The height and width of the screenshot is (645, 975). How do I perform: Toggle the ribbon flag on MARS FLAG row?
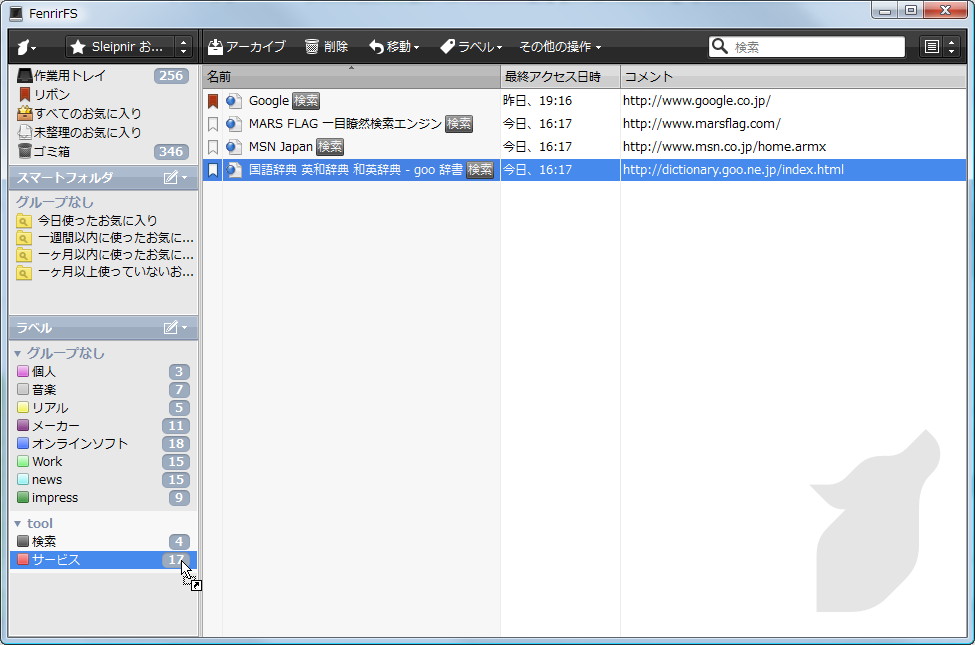tap(213, 124)
